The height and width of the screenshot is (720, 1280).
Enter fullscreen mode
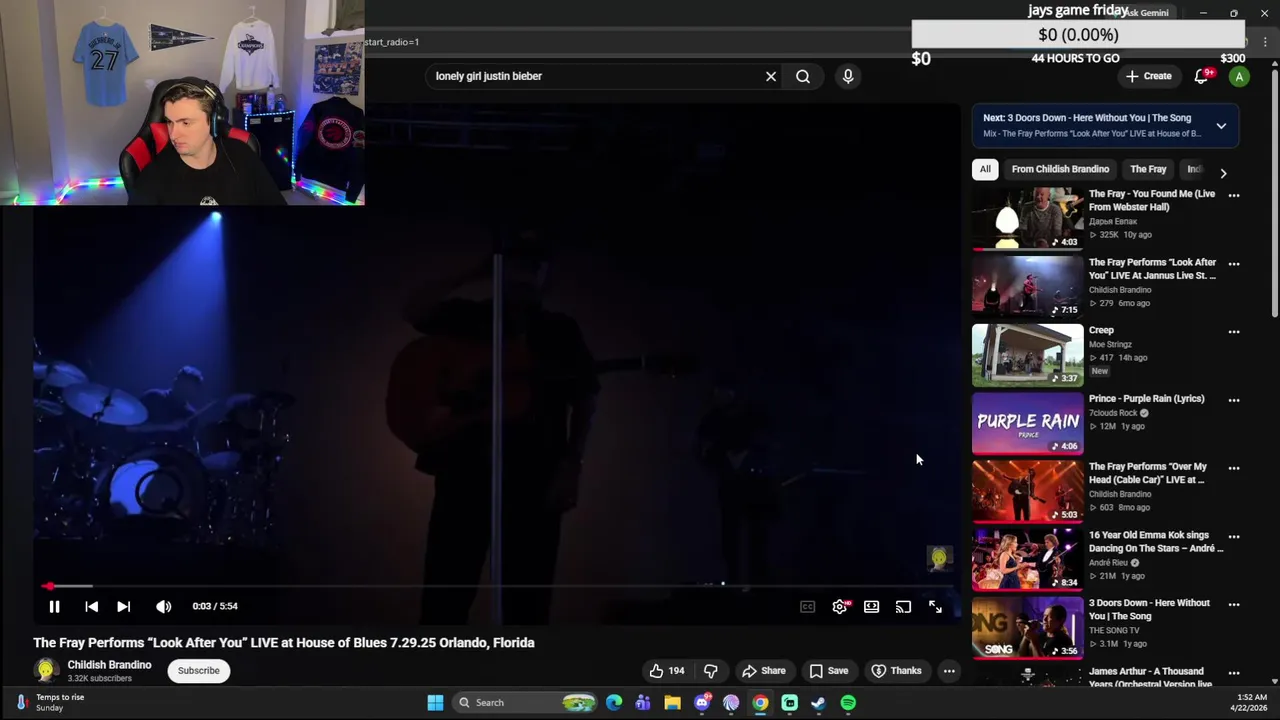click(x=935, y=606)
